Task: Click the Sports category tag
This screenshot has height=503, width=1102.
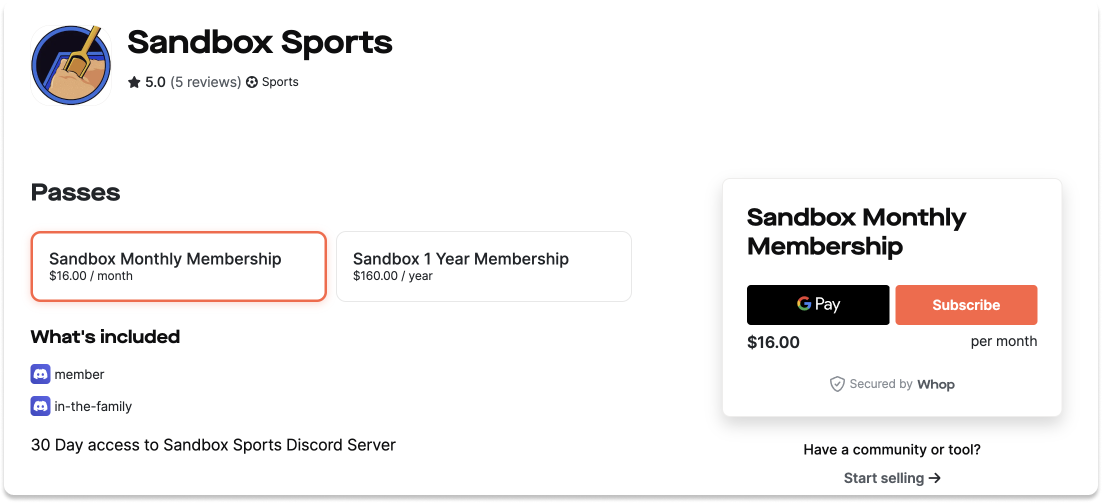Action: coord(272,82)
